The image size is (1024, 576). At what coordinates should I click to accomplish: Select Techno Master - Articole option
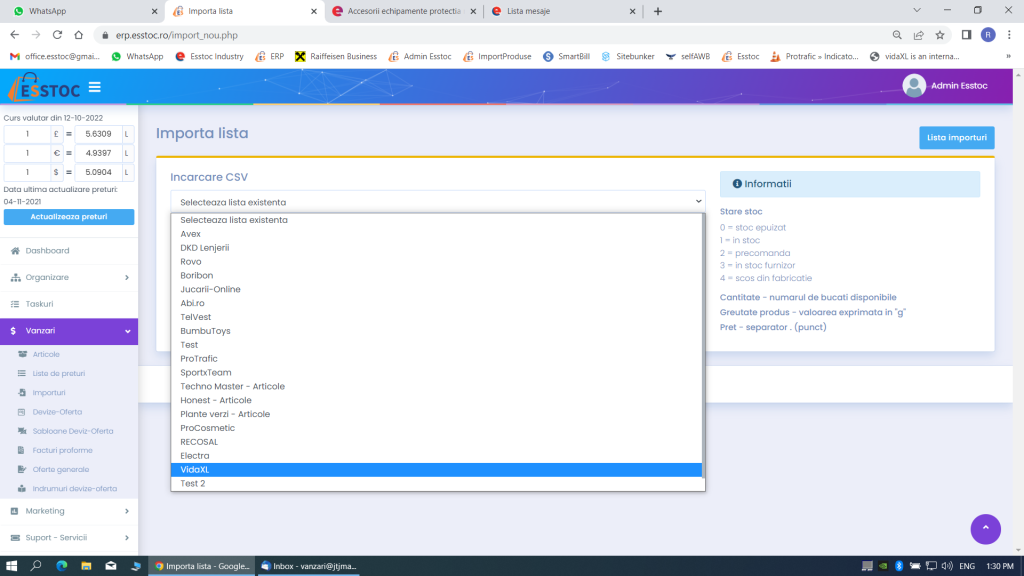click(x=436, y=387)
